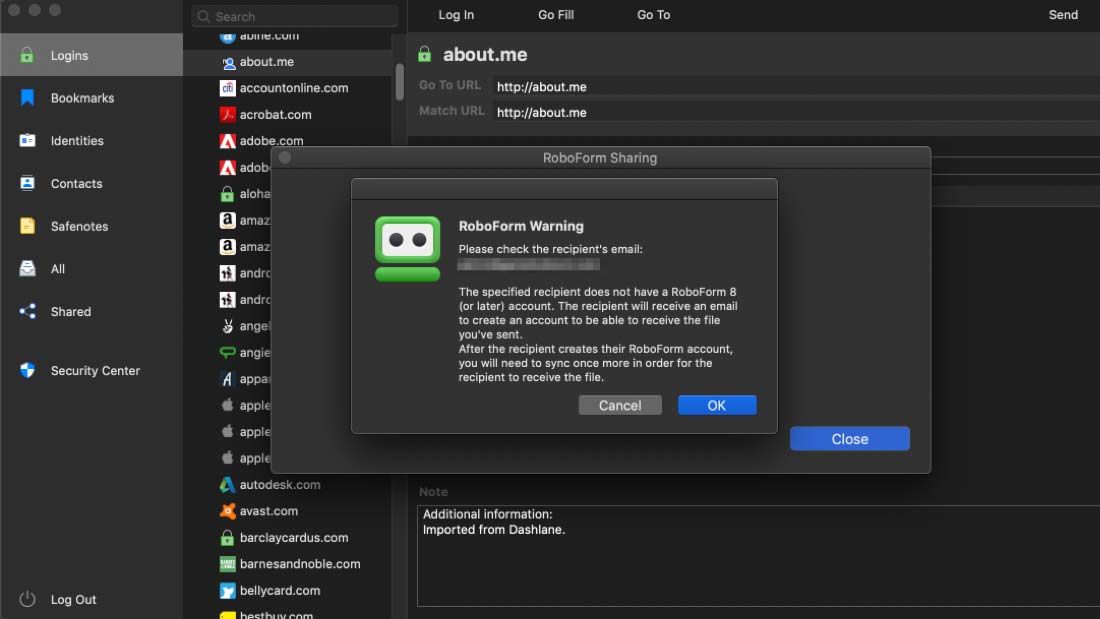Close the RoboForm Sharing window
Viewport: 1100px width, 619px height.
pyautogui.click(x=849, y=438)
